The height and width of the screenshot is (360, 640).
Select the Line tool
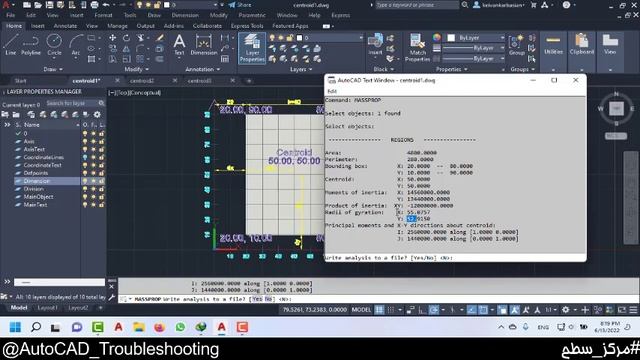(x=11, y=45)
